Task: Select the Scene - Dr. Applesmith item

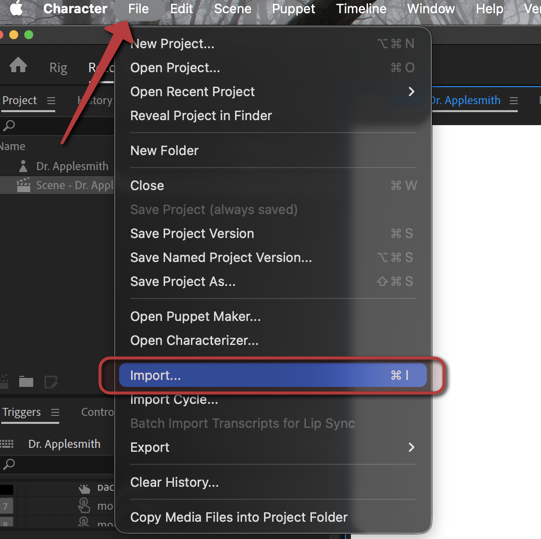Action: click(57, 185)
